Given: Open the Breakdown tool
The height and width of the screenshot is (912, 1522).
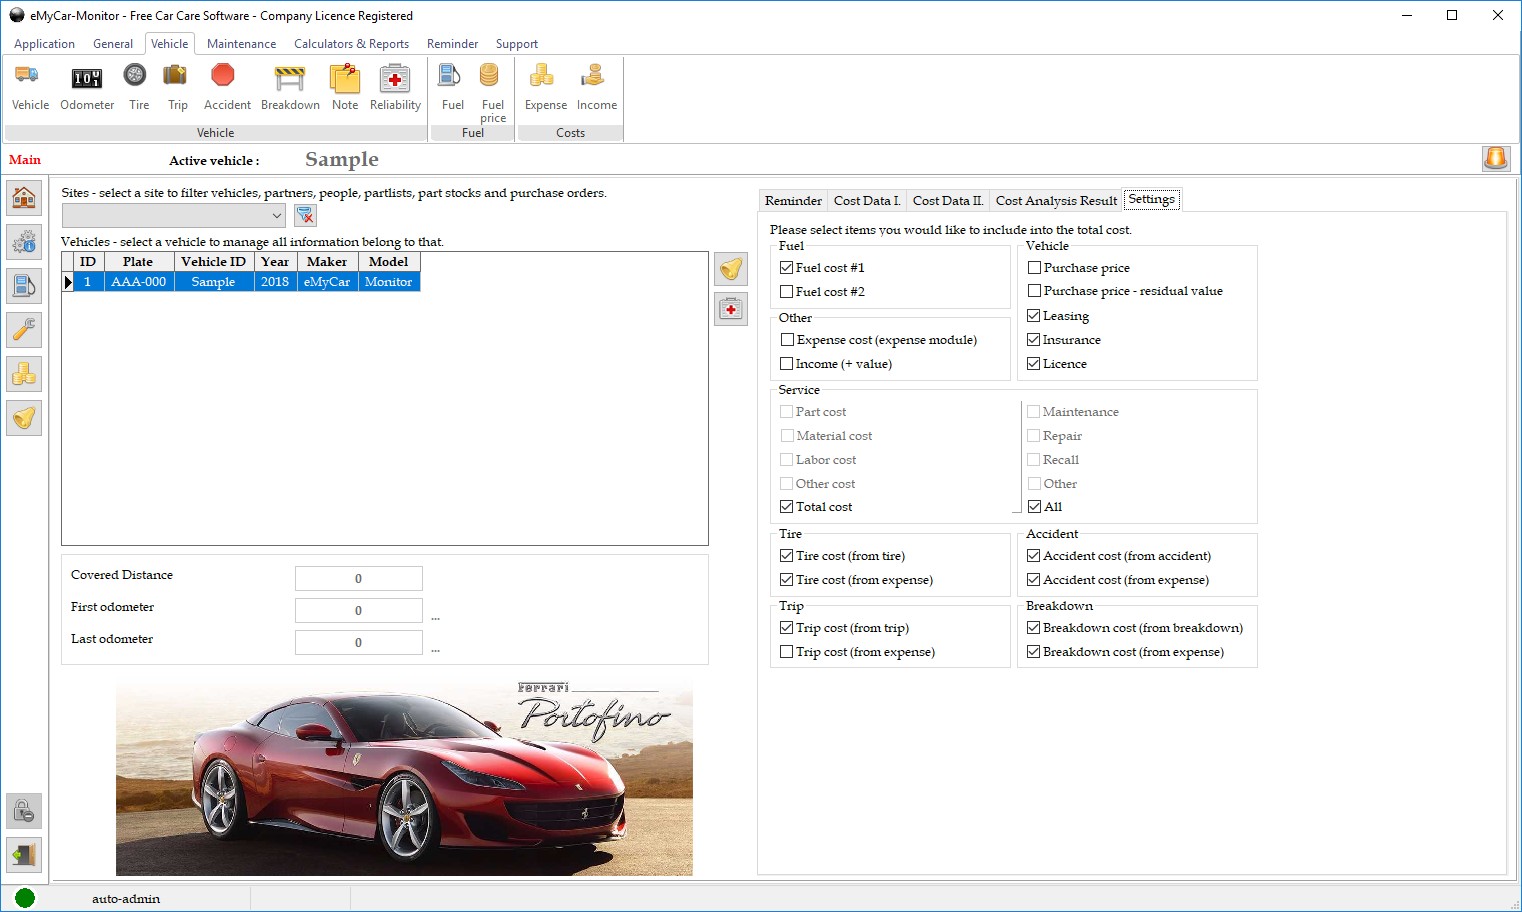Looking at the screenshot, I should click(290, 85).
